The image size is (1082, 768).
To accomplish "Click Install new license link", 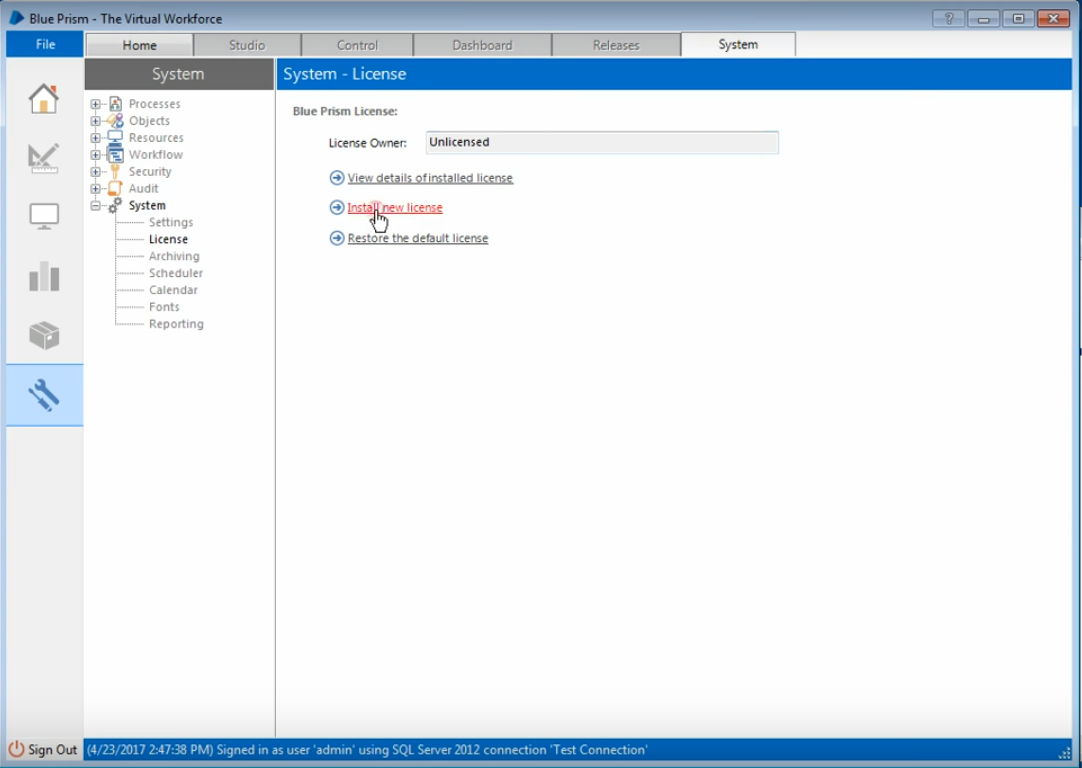I will point(395,208).
